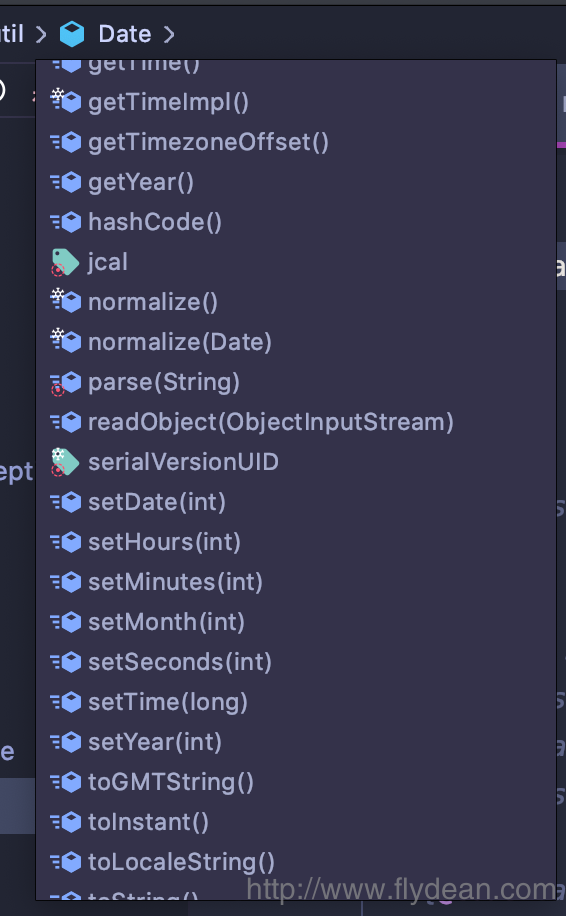Click the private method icon beside parse(String)
This screenshot has height=916, width=566.
pos(65,383)
